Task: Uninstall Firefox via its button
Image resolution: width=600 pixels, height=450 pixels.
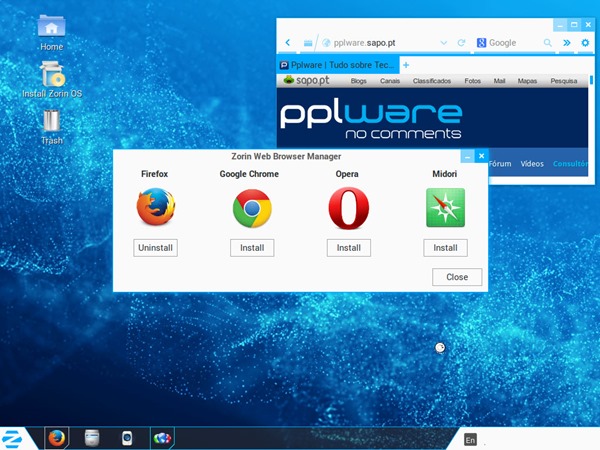Action: click(x=155, y=248)
